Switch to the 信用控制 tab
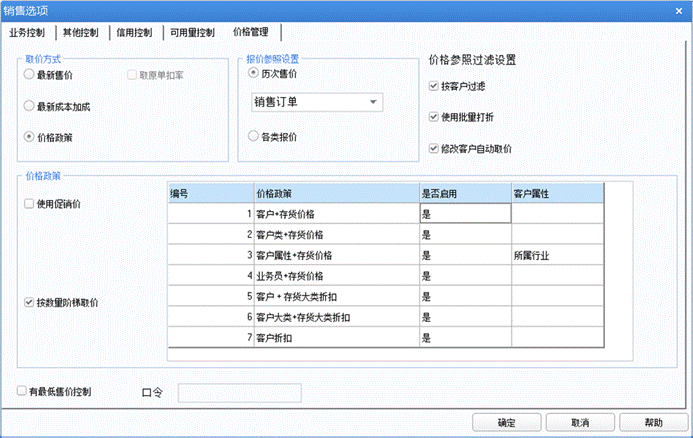 [132, 32]
